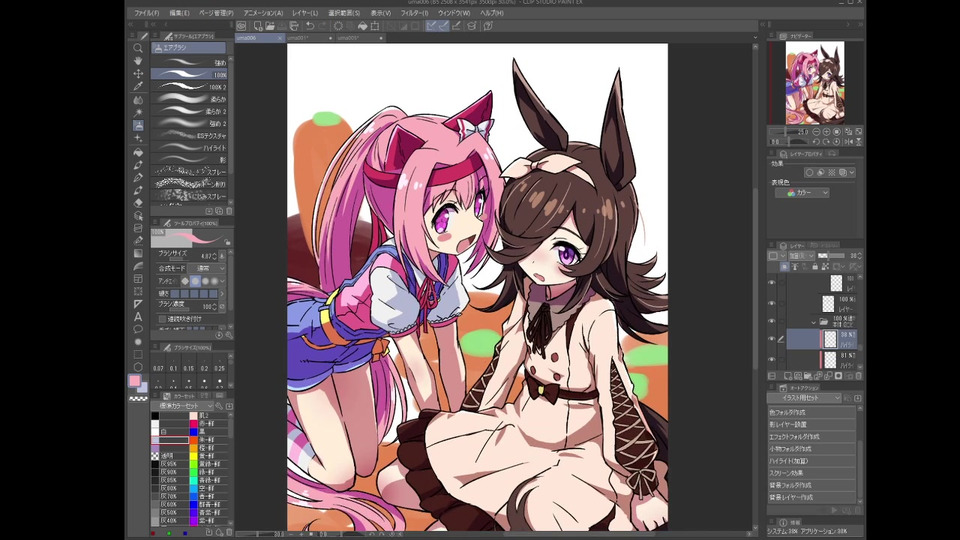Open the フィルター(I) menu
This screenshot has width=960, height=540.
414,13
